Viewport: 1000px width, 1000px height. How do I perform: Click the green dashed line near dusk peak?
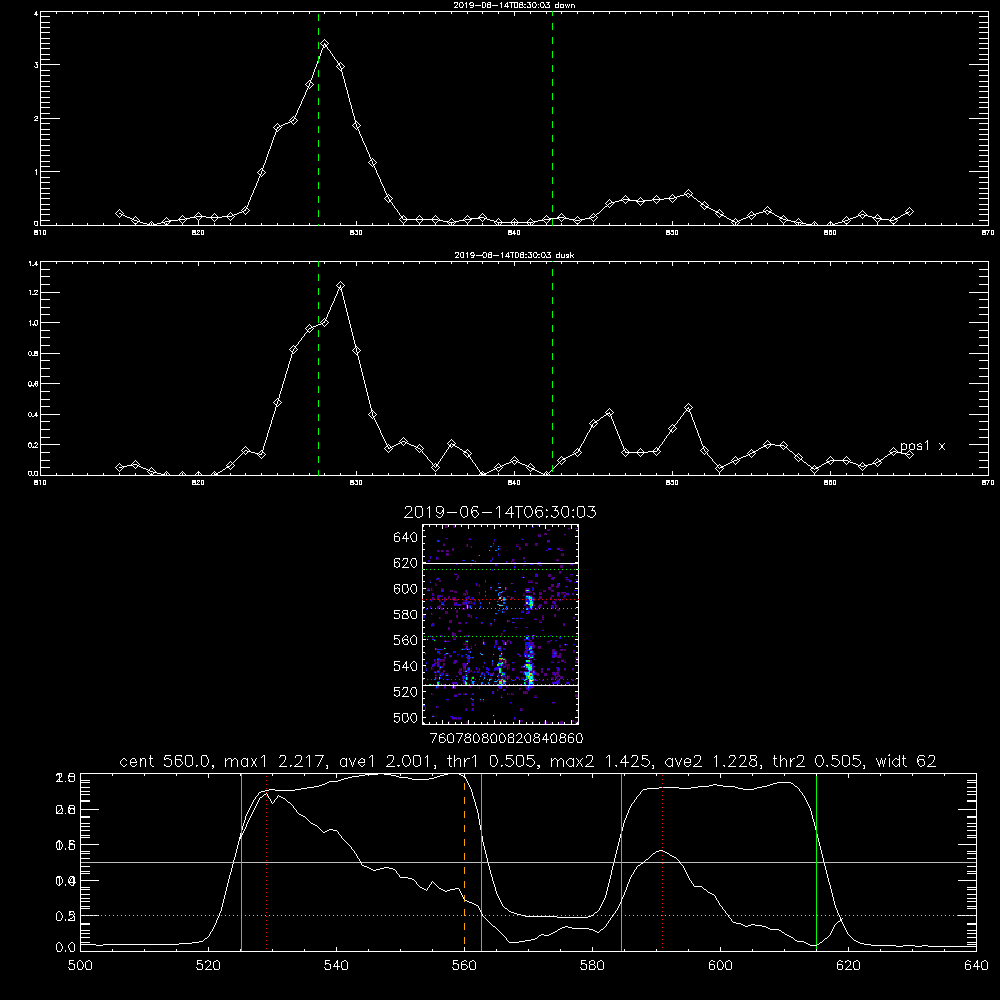pyautogui.click(x=318, y=368)
